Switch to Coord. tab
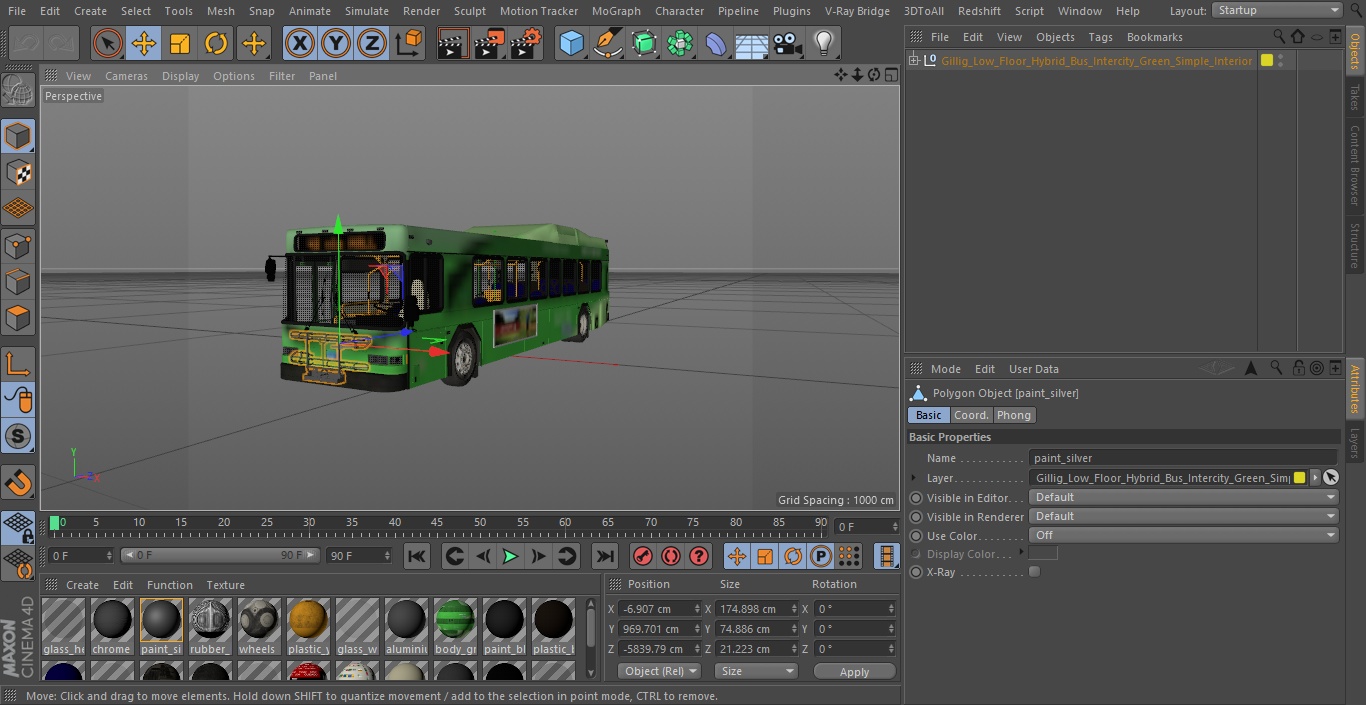 pyautogui.click(x=971, y=415)
